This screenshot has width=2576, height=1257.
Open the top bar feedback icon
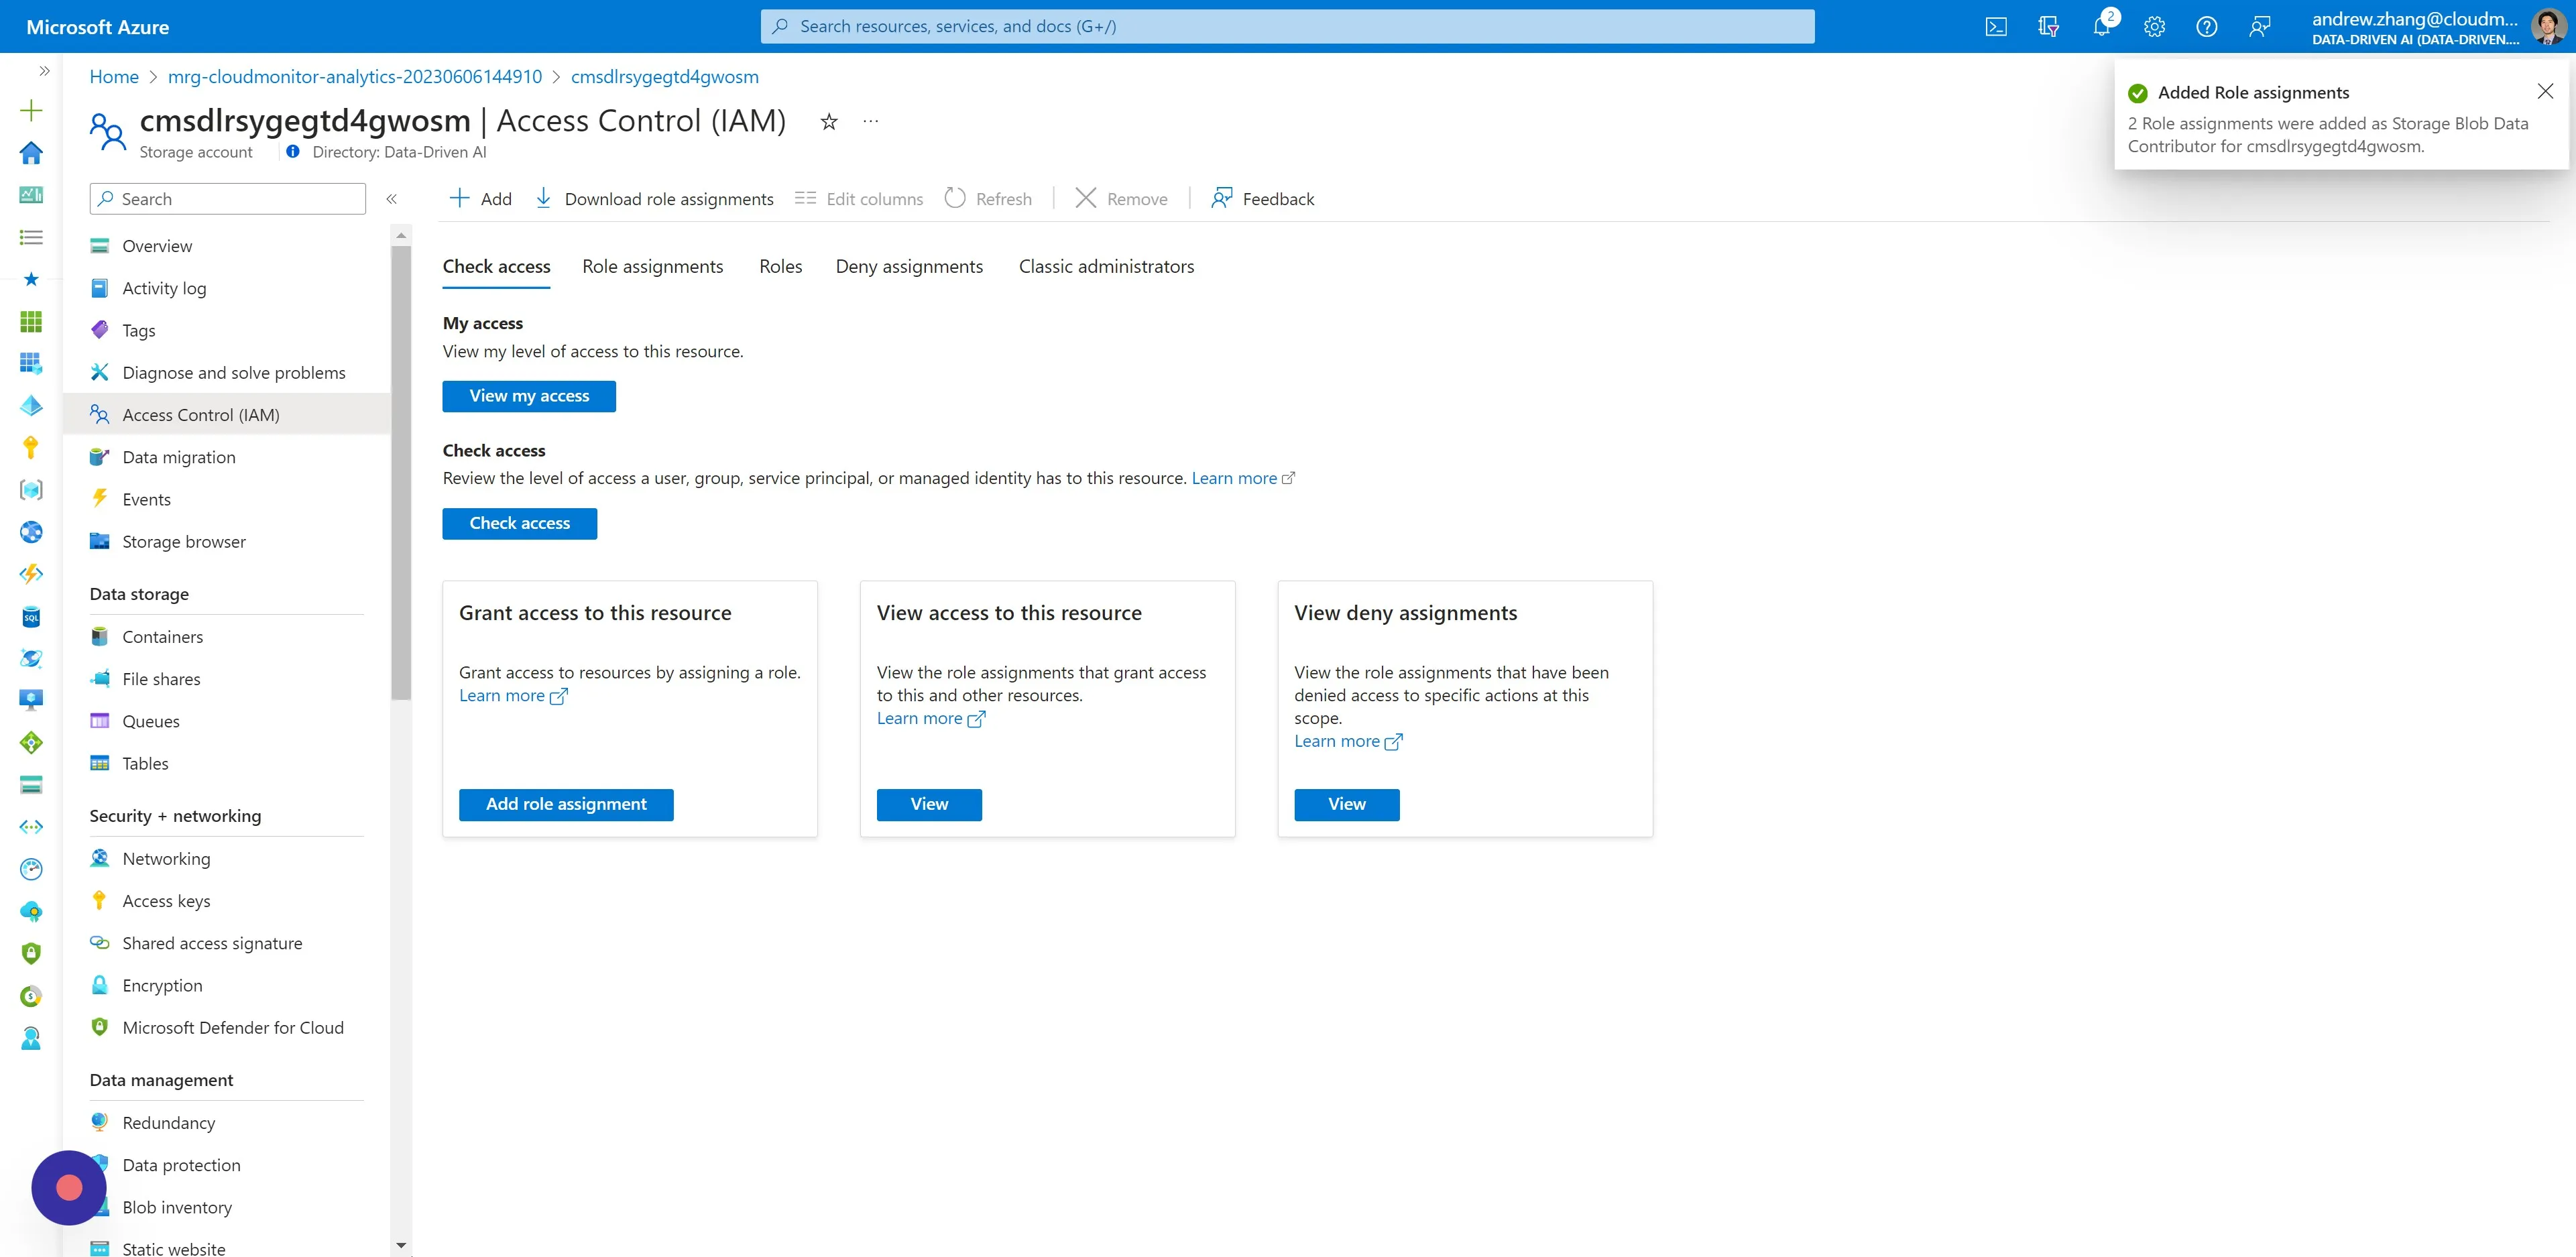pyautogui.click(x=2259, y=27)
